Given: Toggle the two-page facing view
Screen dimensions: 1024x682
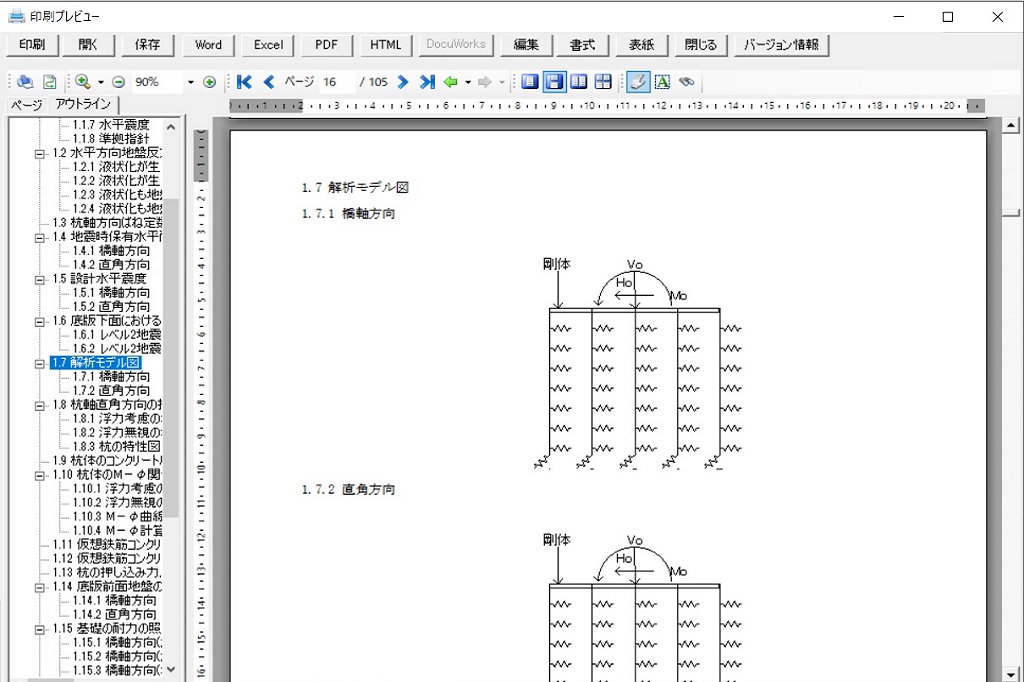Looking at the screenshot, I should tap(579, 82).
